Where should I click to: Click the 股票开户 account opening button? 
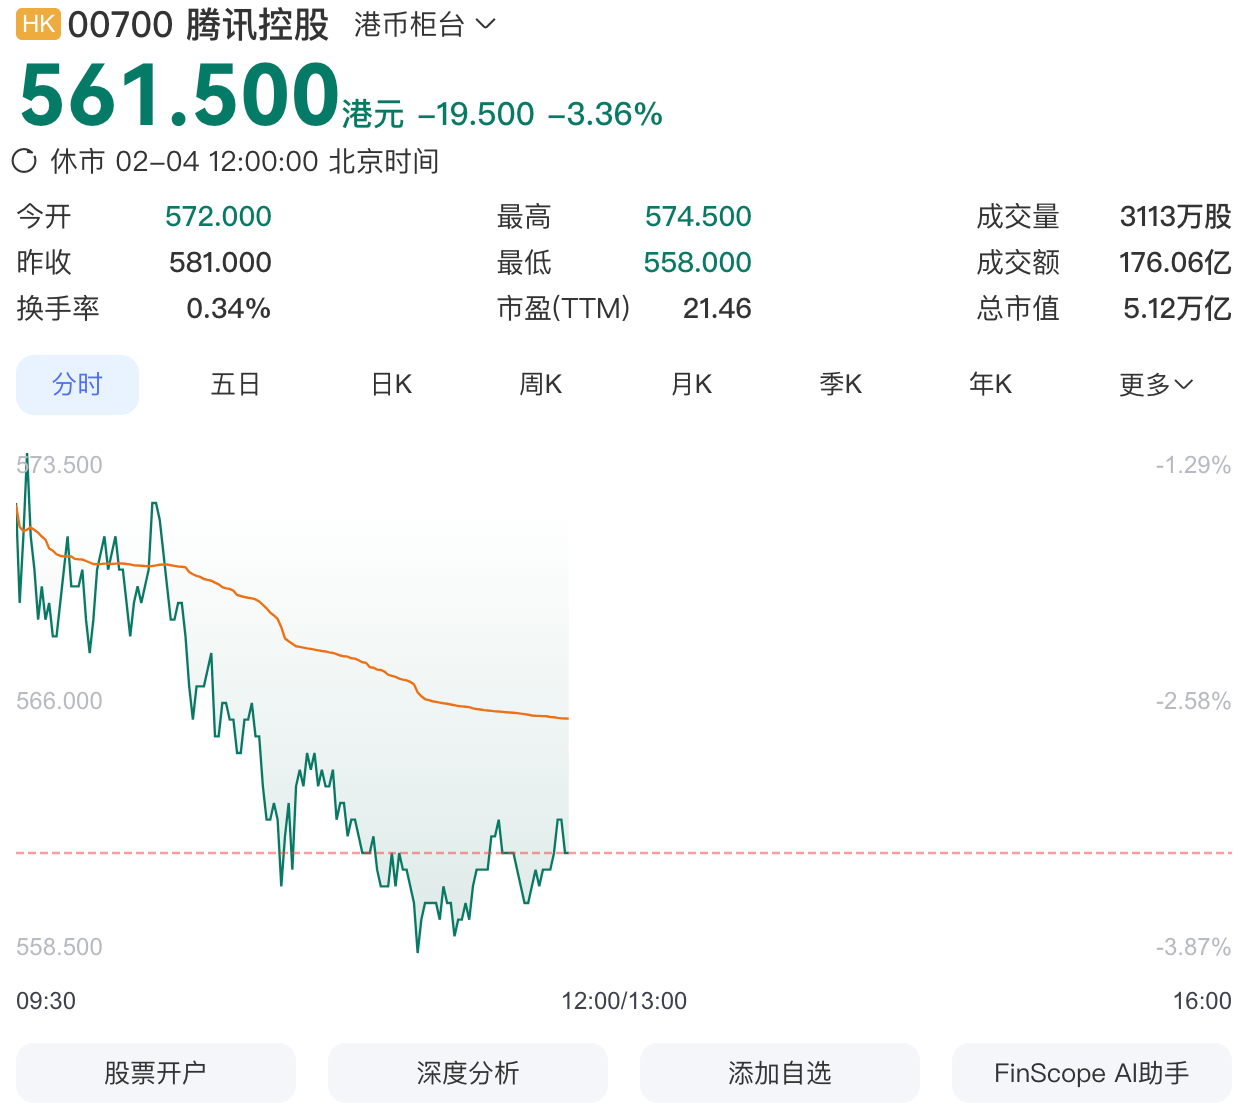[x=155, y=1072]
